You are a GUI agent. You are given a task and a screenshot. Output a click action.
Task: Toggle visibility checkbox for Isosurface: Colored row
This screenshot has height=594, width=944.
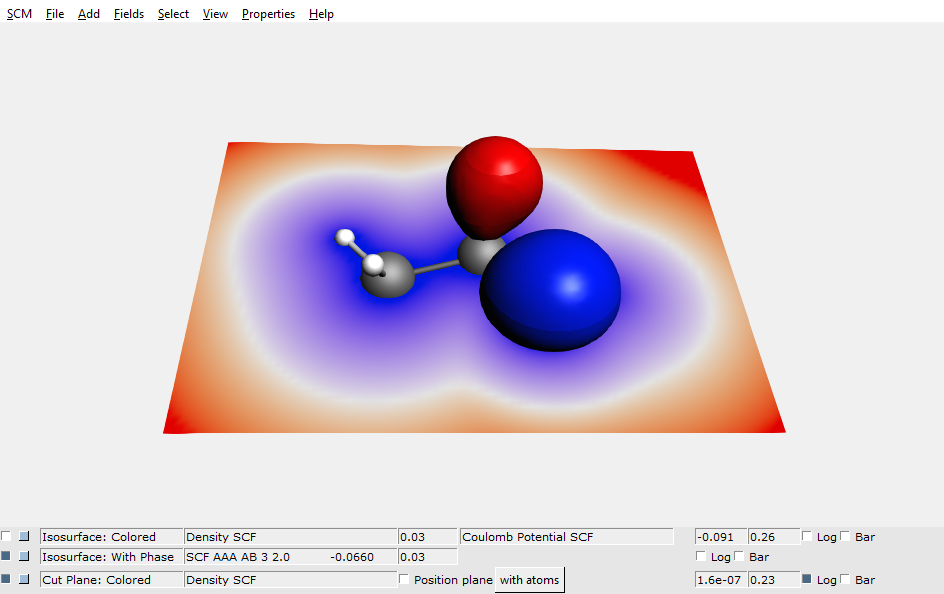(x=6, y=536)
